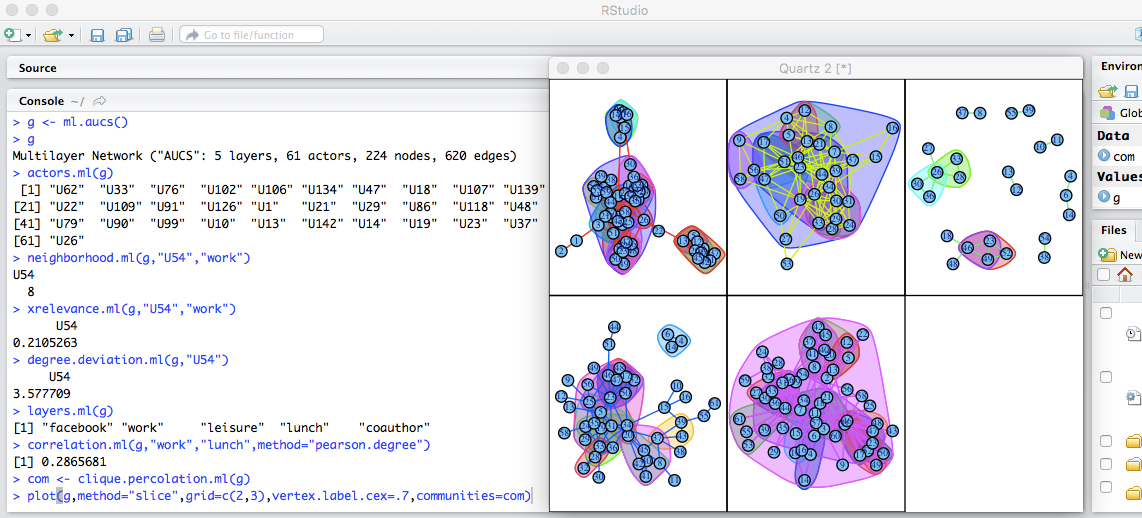1142x518 pixels.
Task: Click the dense yellow-edged top middle plot
Action: pos(816,187)
